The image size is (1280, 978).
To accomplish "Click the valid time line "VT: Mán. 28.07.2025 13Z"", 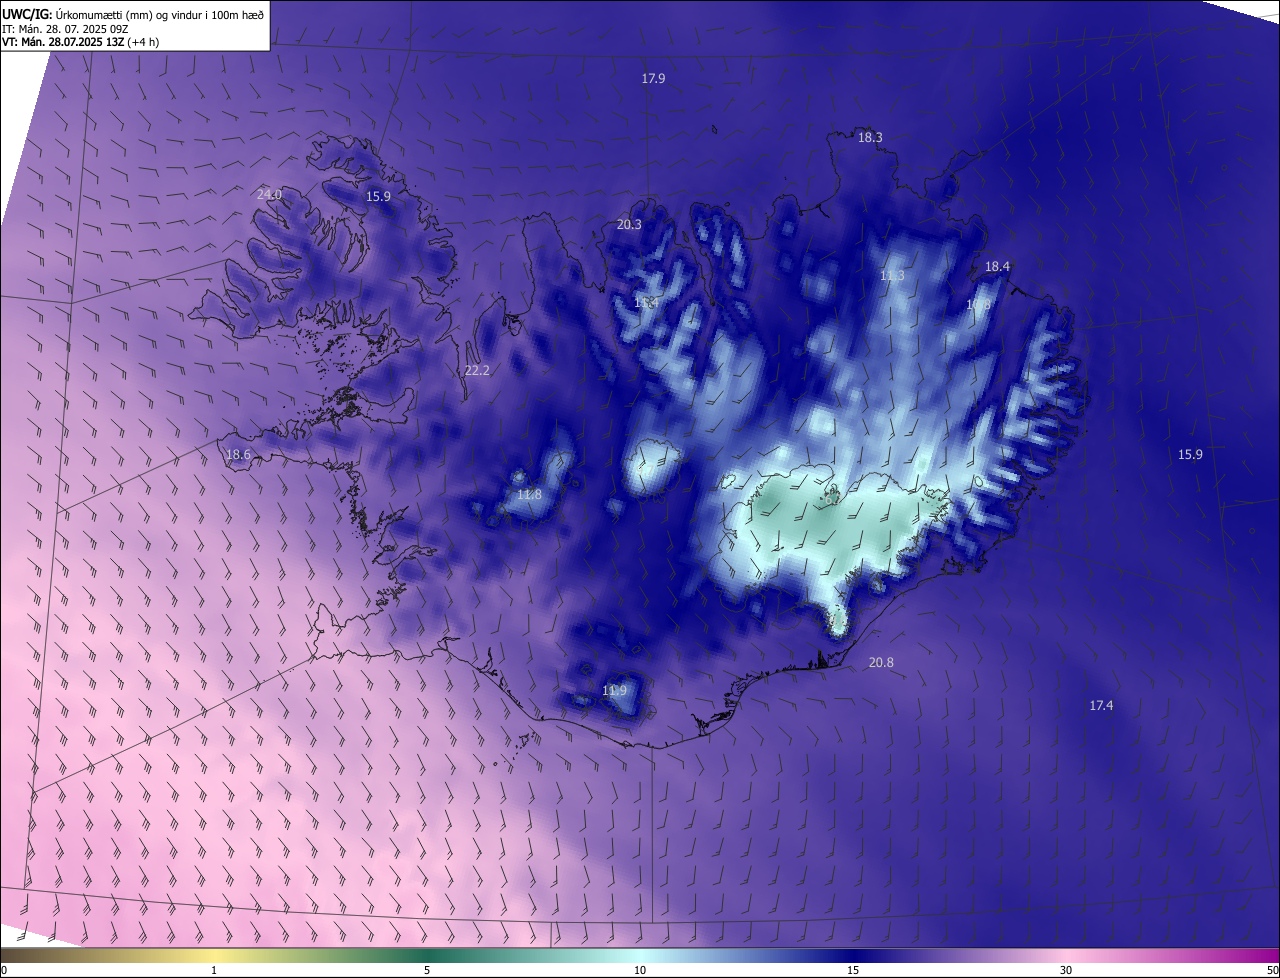I will click(x=63, y=42).
